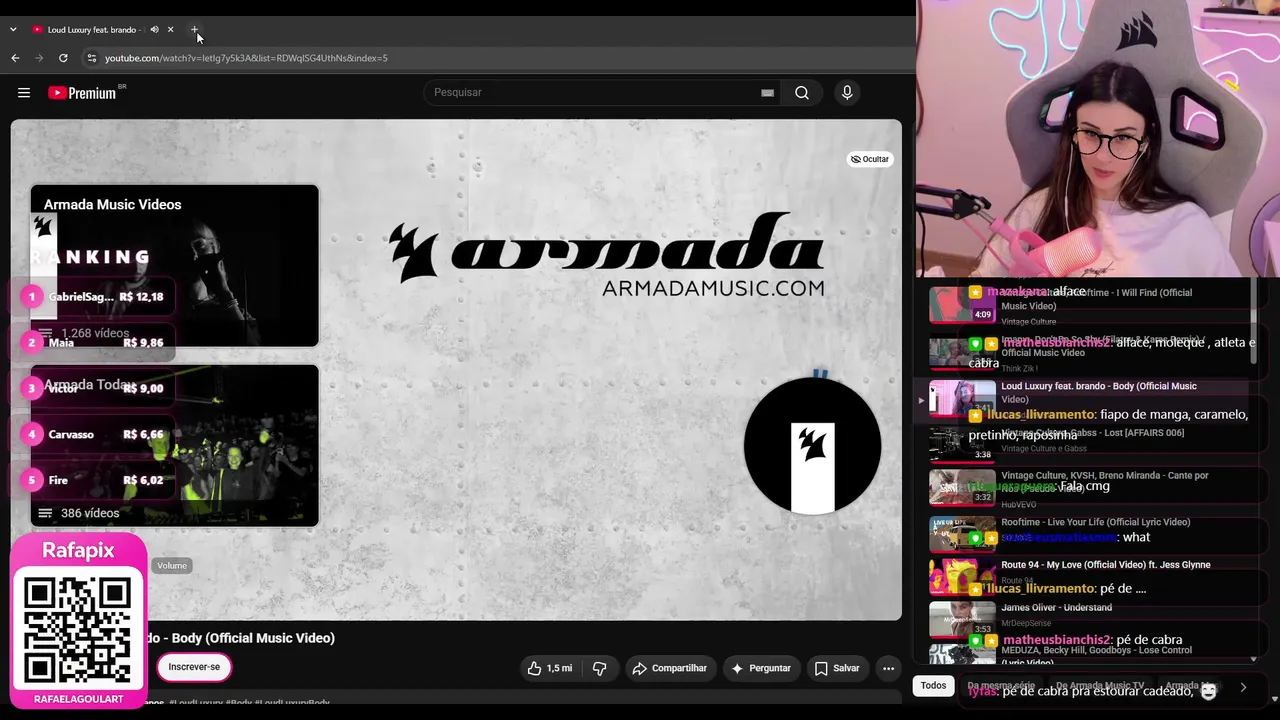Dislike the video with thumbs down
The width and height of the screenshot is (1280, 720).
click(x=600, y=668)
